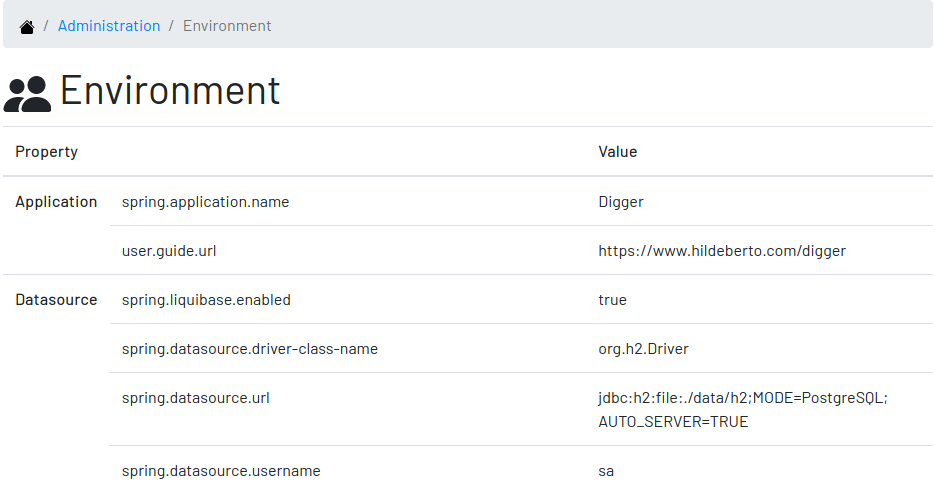The image size is (935, 490).
Task: Click the spring.liquibase.enabled property
Action: (x=206, y=300)
